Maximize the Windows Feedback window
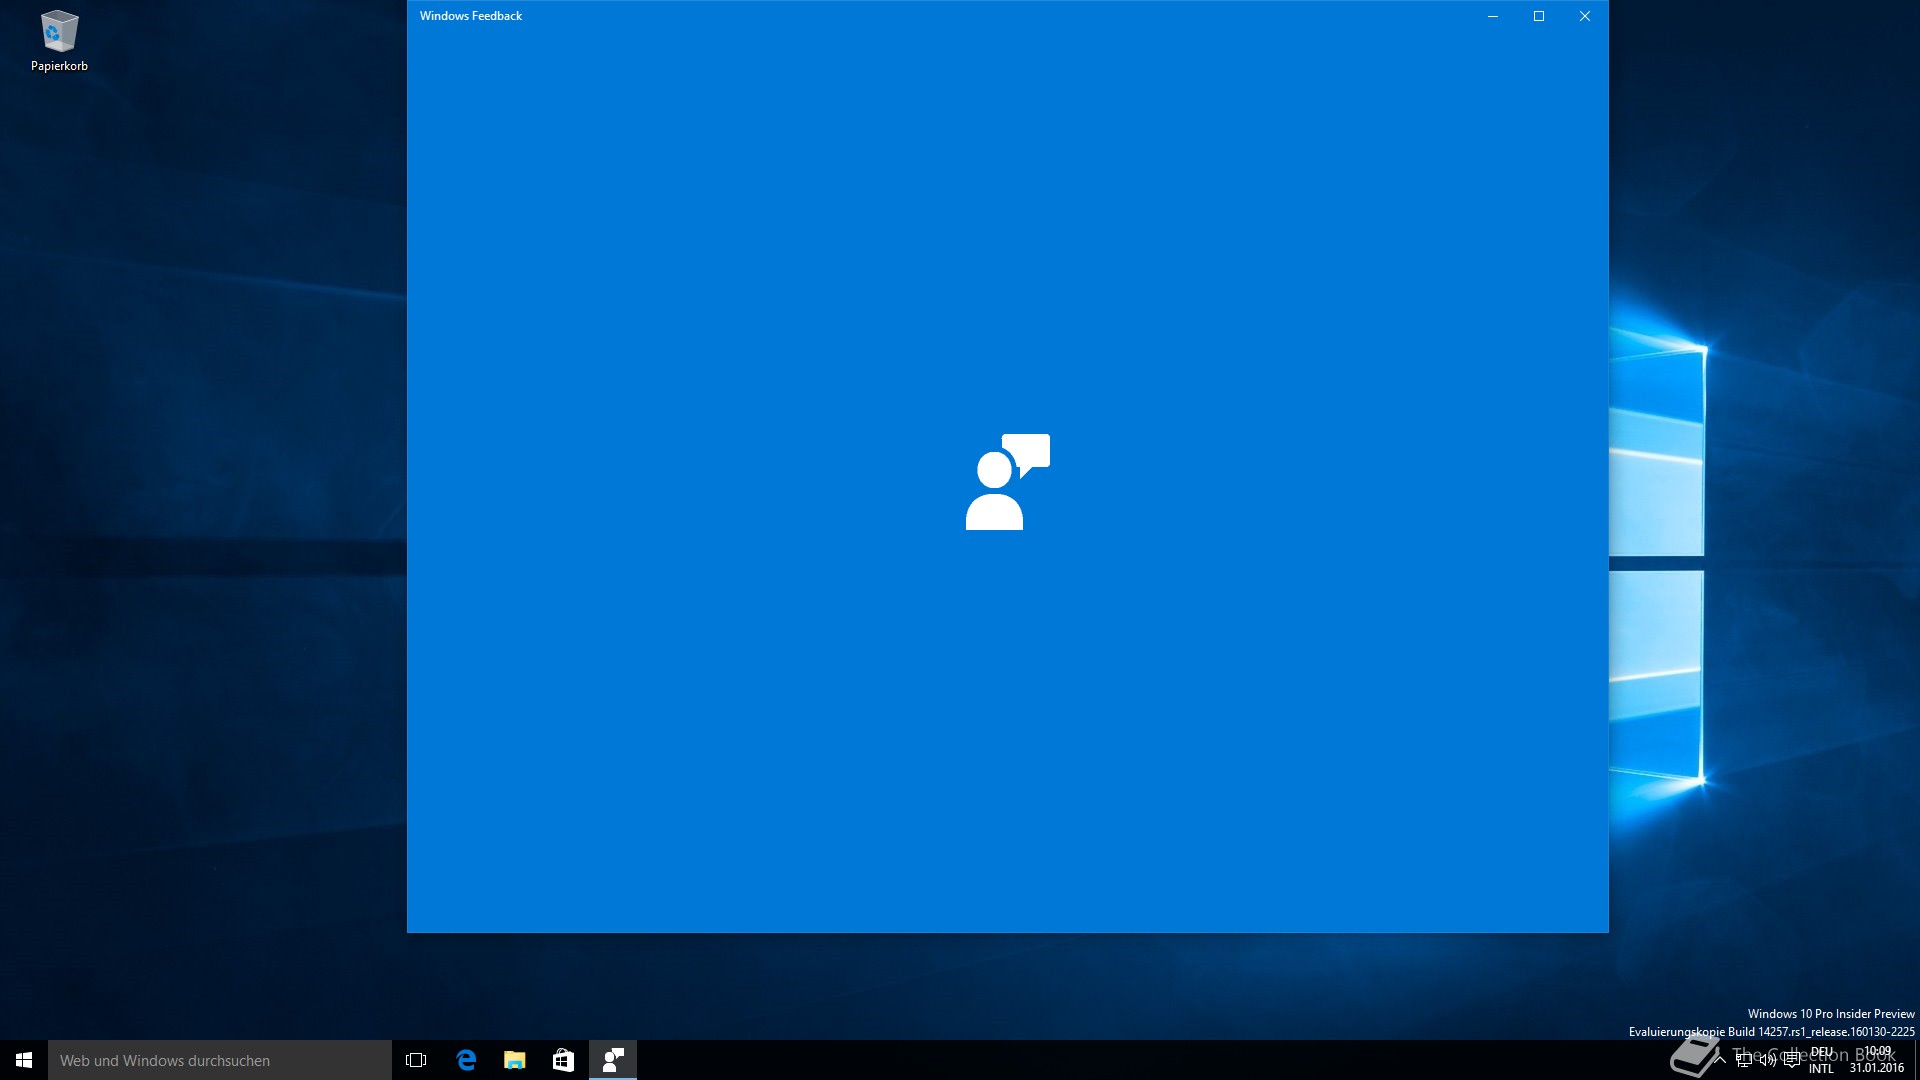The image size is (1920, 1080). coord(1539,16)
